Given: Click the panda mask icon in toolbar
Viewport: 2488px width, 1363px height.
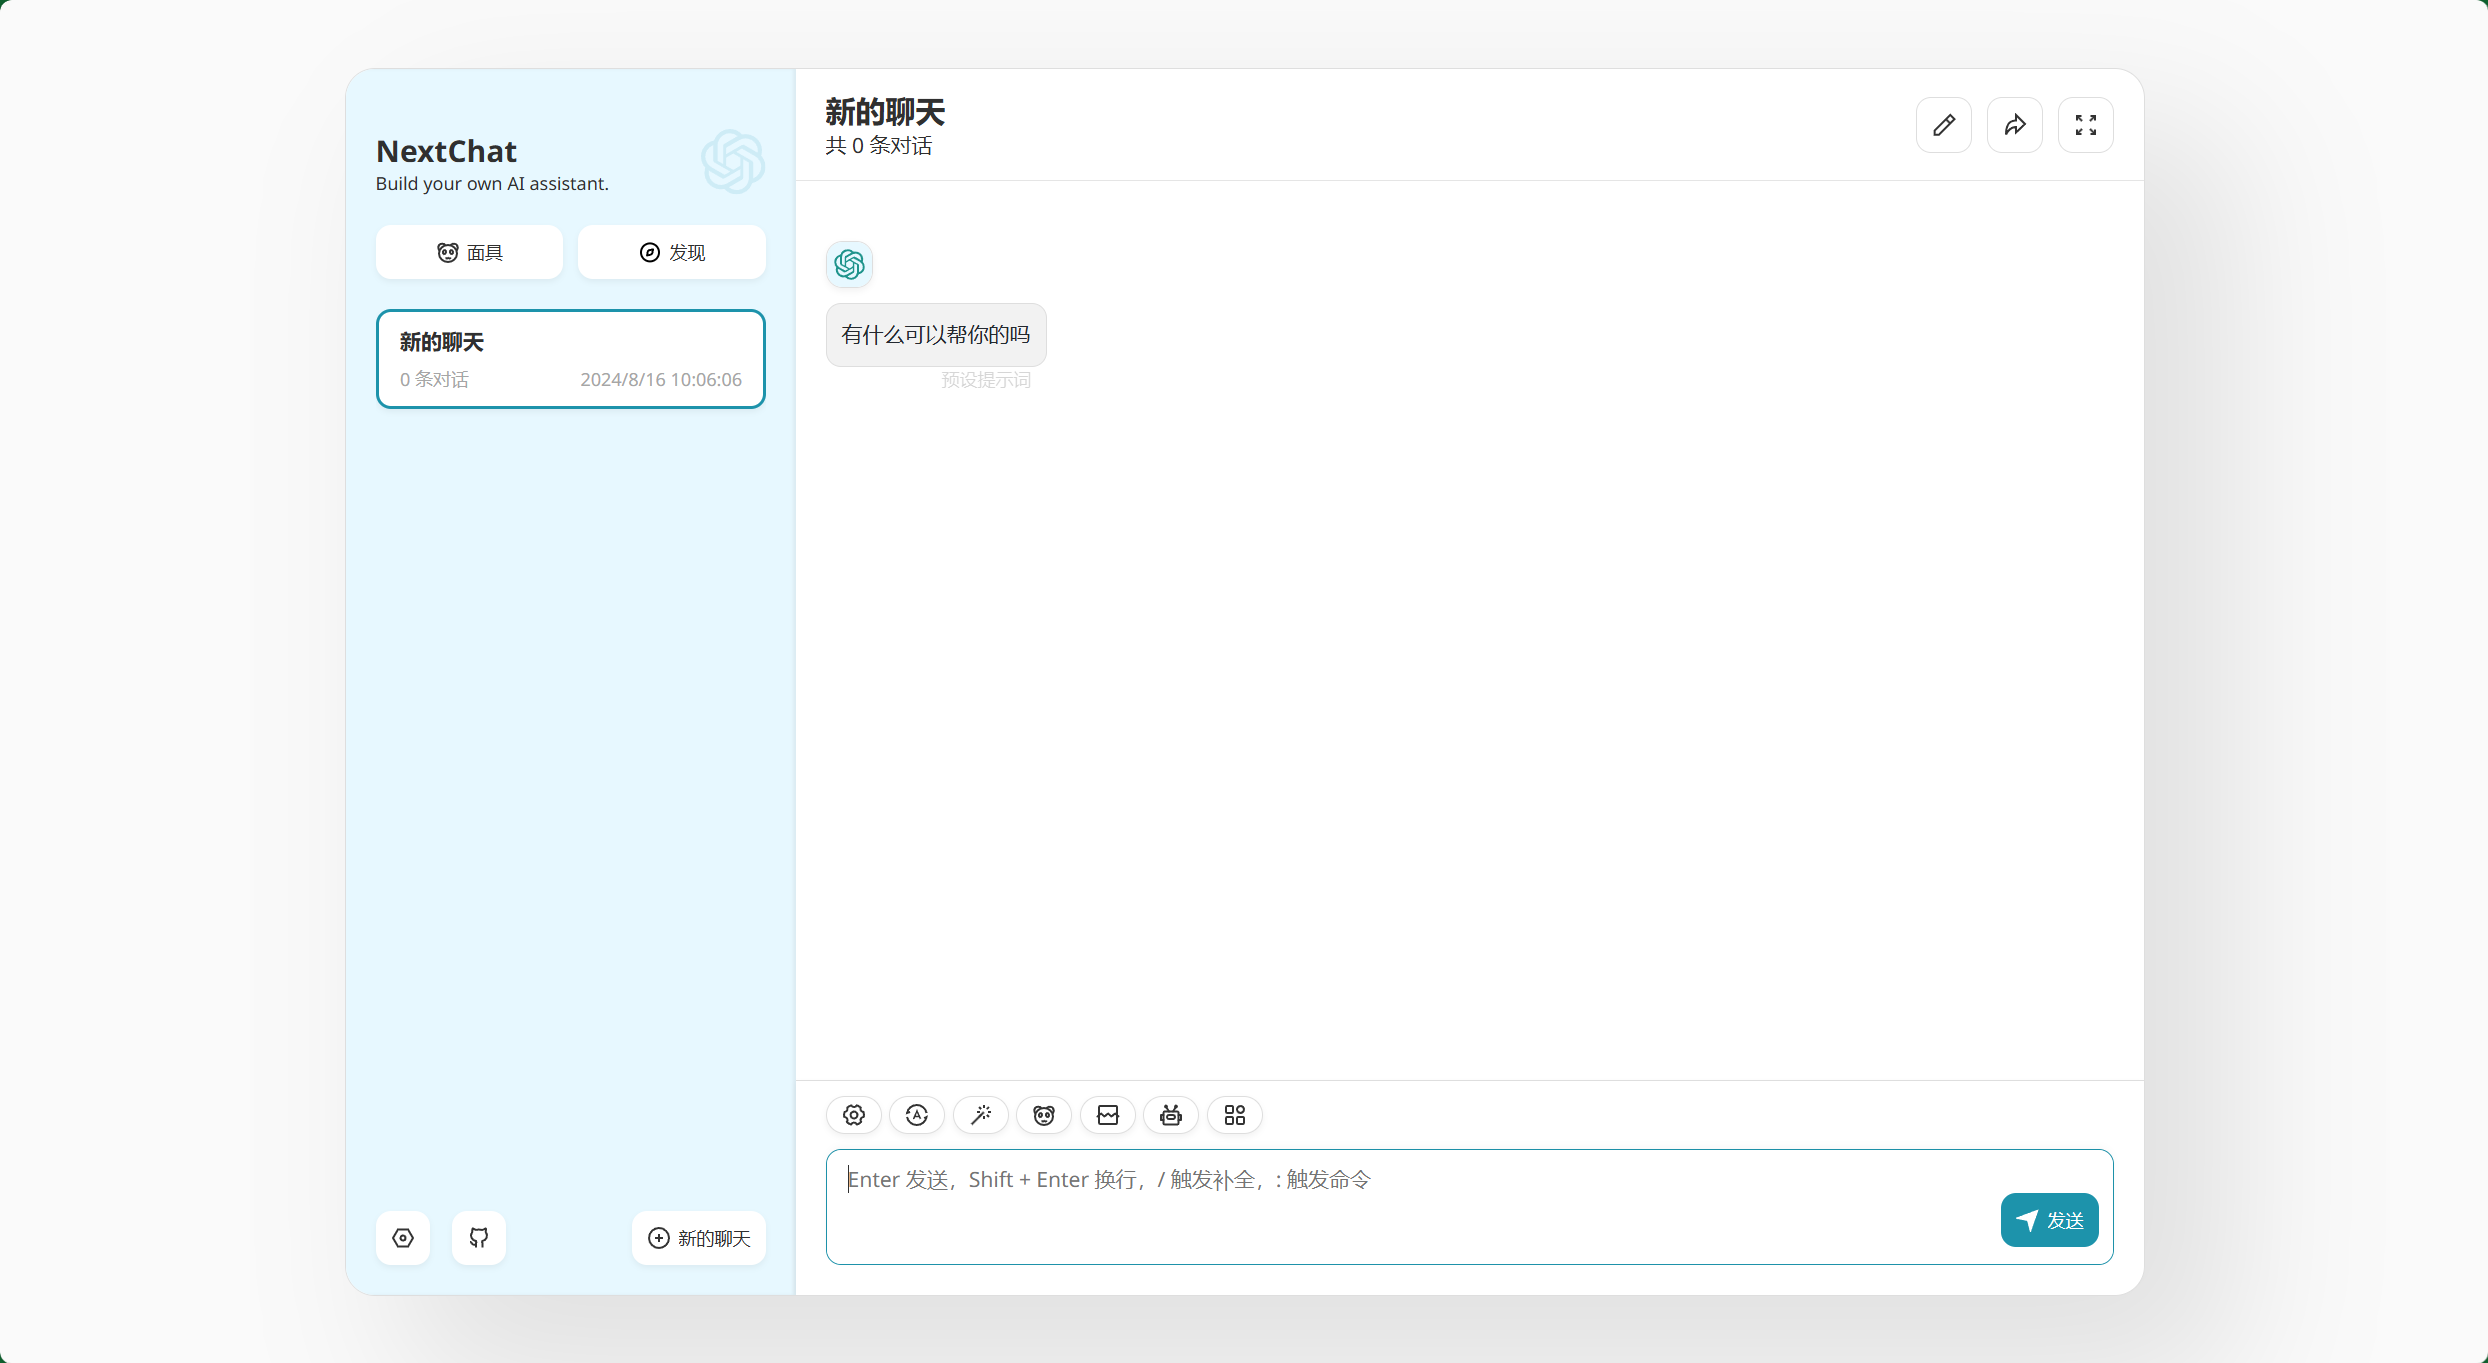Looking at the screenshot, I should [x=1044, y=1115].
